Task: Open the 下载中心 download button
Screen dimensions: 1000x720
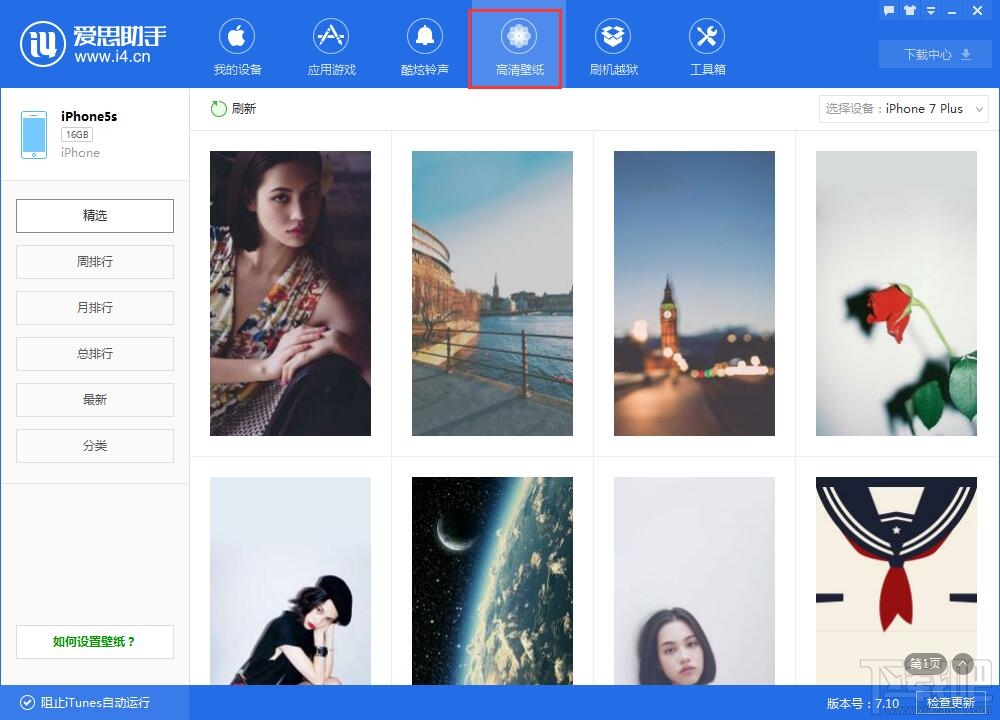Action: pyautogui.click(x=935, y=54)
